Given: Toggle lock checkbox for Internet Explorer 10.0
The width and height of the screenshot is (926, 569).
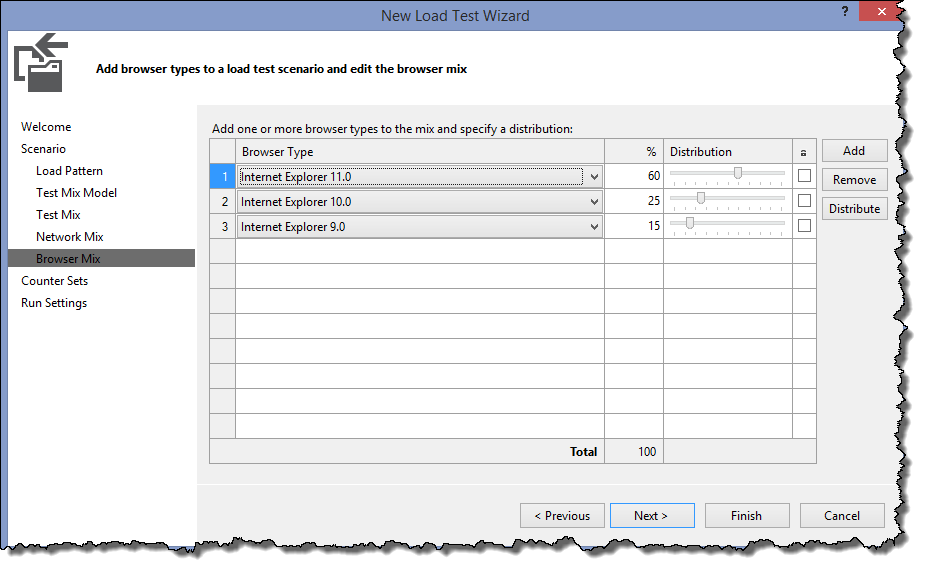Looking at the screenshot, I should point(804,201).
